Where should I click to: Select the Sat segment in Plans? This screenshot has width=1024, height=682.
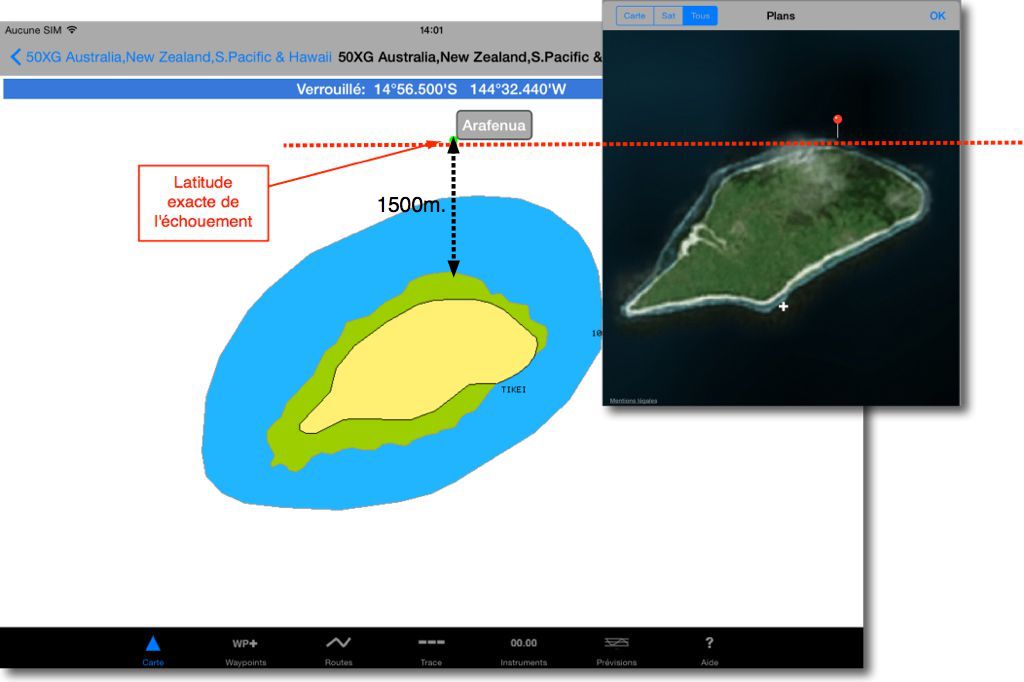tap(668, 16)
